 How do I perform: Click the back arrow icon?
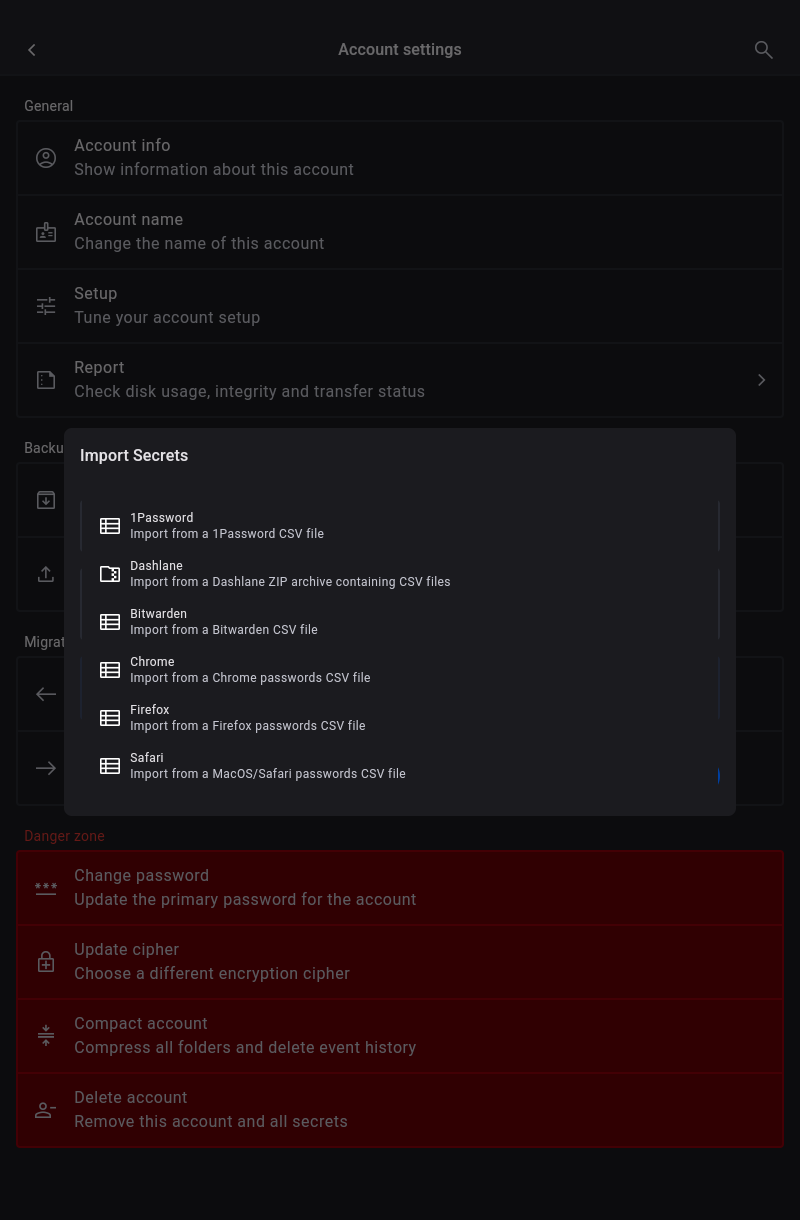point(32,50)
